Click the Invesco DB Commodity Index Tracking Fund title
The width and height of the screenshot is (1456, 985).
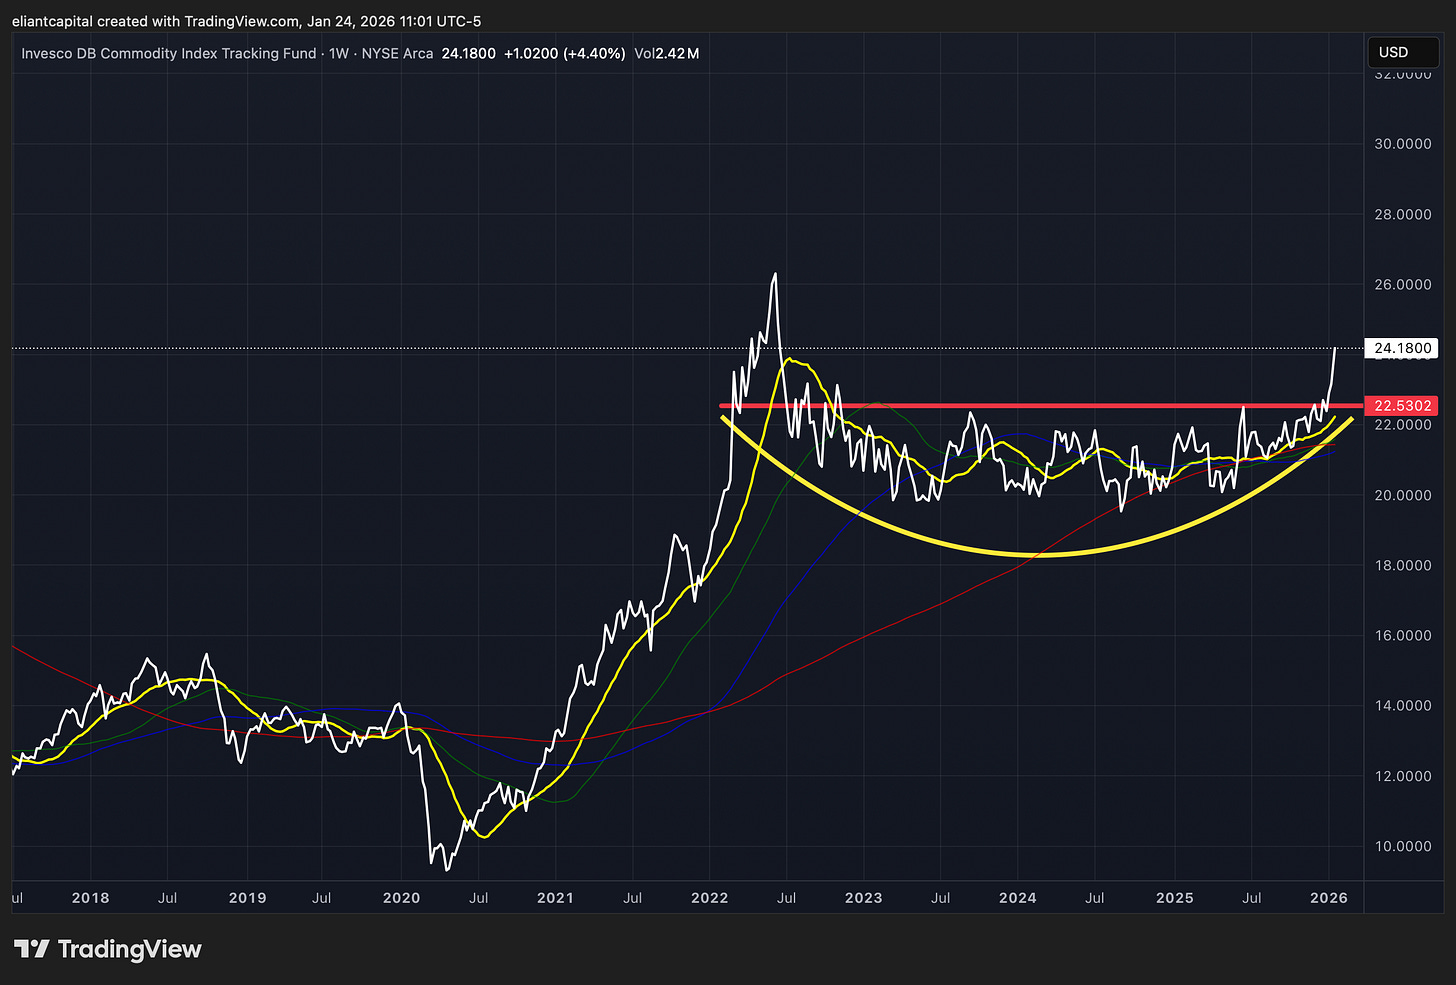click(x=169, y=53)
